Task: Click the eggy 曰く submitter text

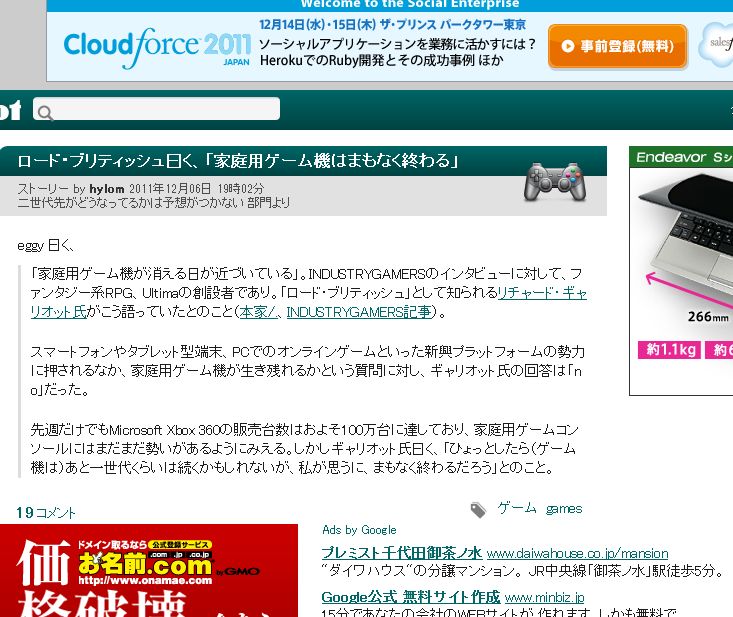Action: click(45, 245)
